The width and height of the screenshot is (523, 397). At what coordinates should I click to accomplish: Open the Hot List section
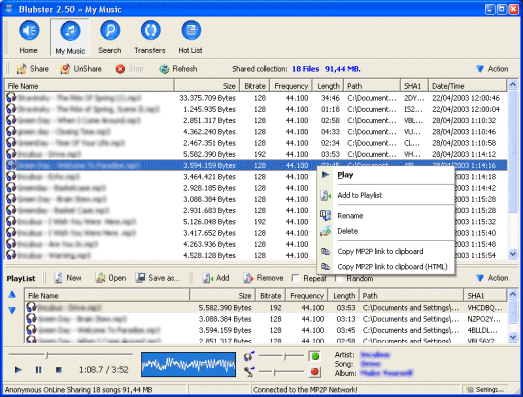[190, 37]
